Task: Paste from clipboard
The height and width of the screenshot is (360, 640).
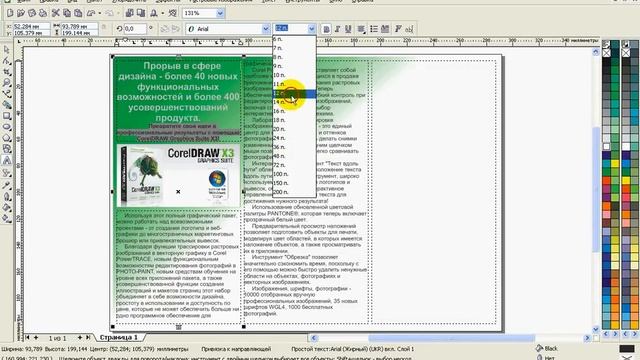Action: coord(78,13)
